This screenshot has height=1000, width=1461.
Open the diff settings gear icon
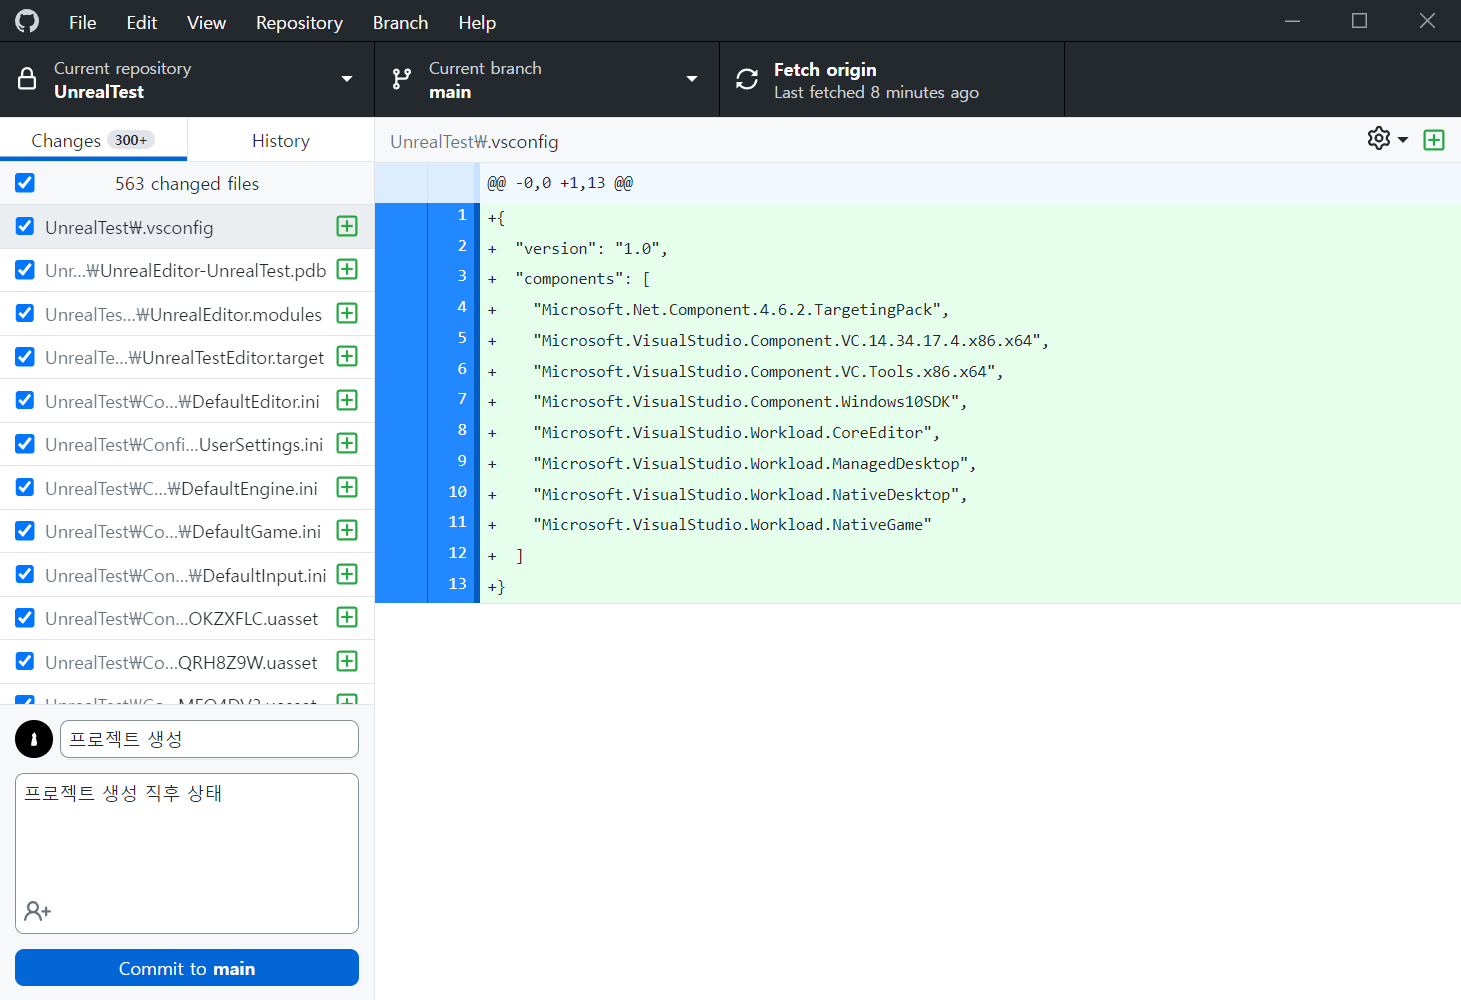(1379, 138)
